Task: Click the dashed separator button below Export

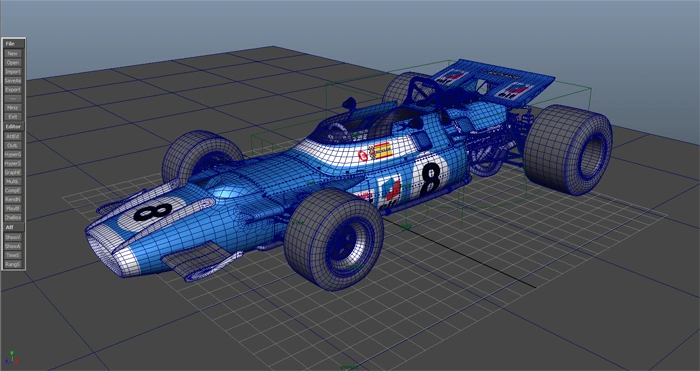Action: coord(13,99)
